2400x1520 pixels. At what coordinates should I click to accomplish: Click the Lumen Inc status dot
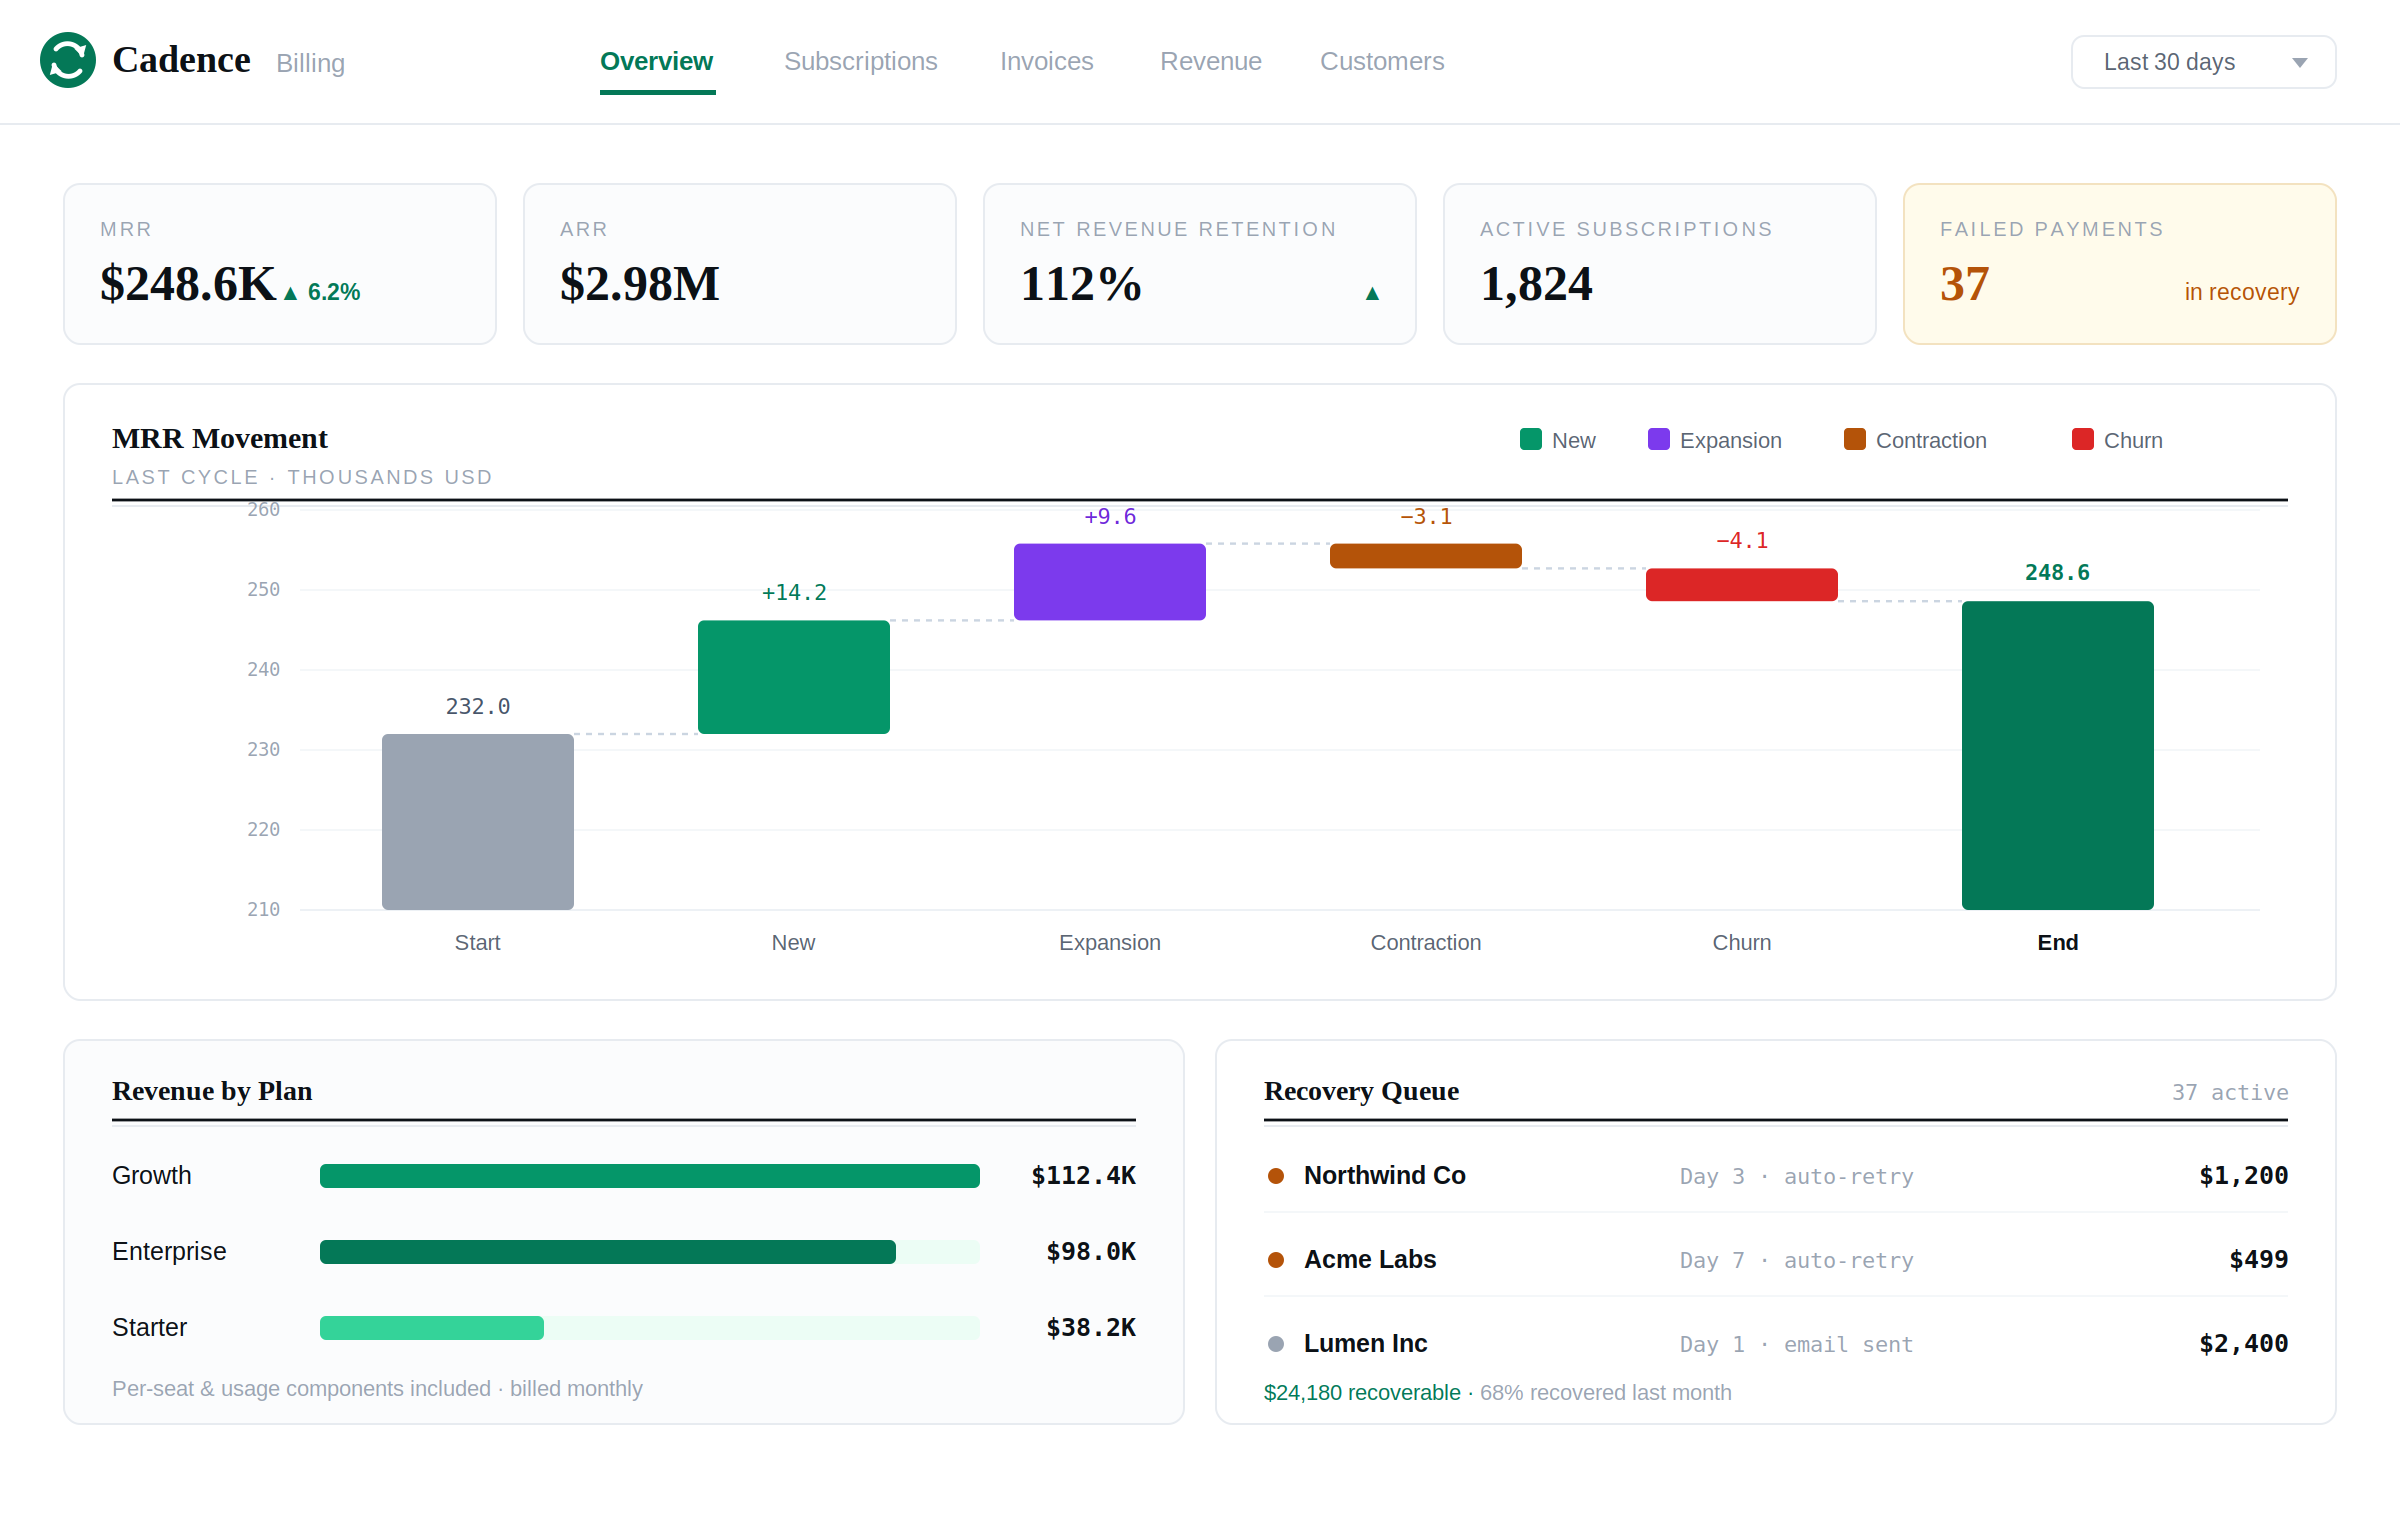1276,1344
